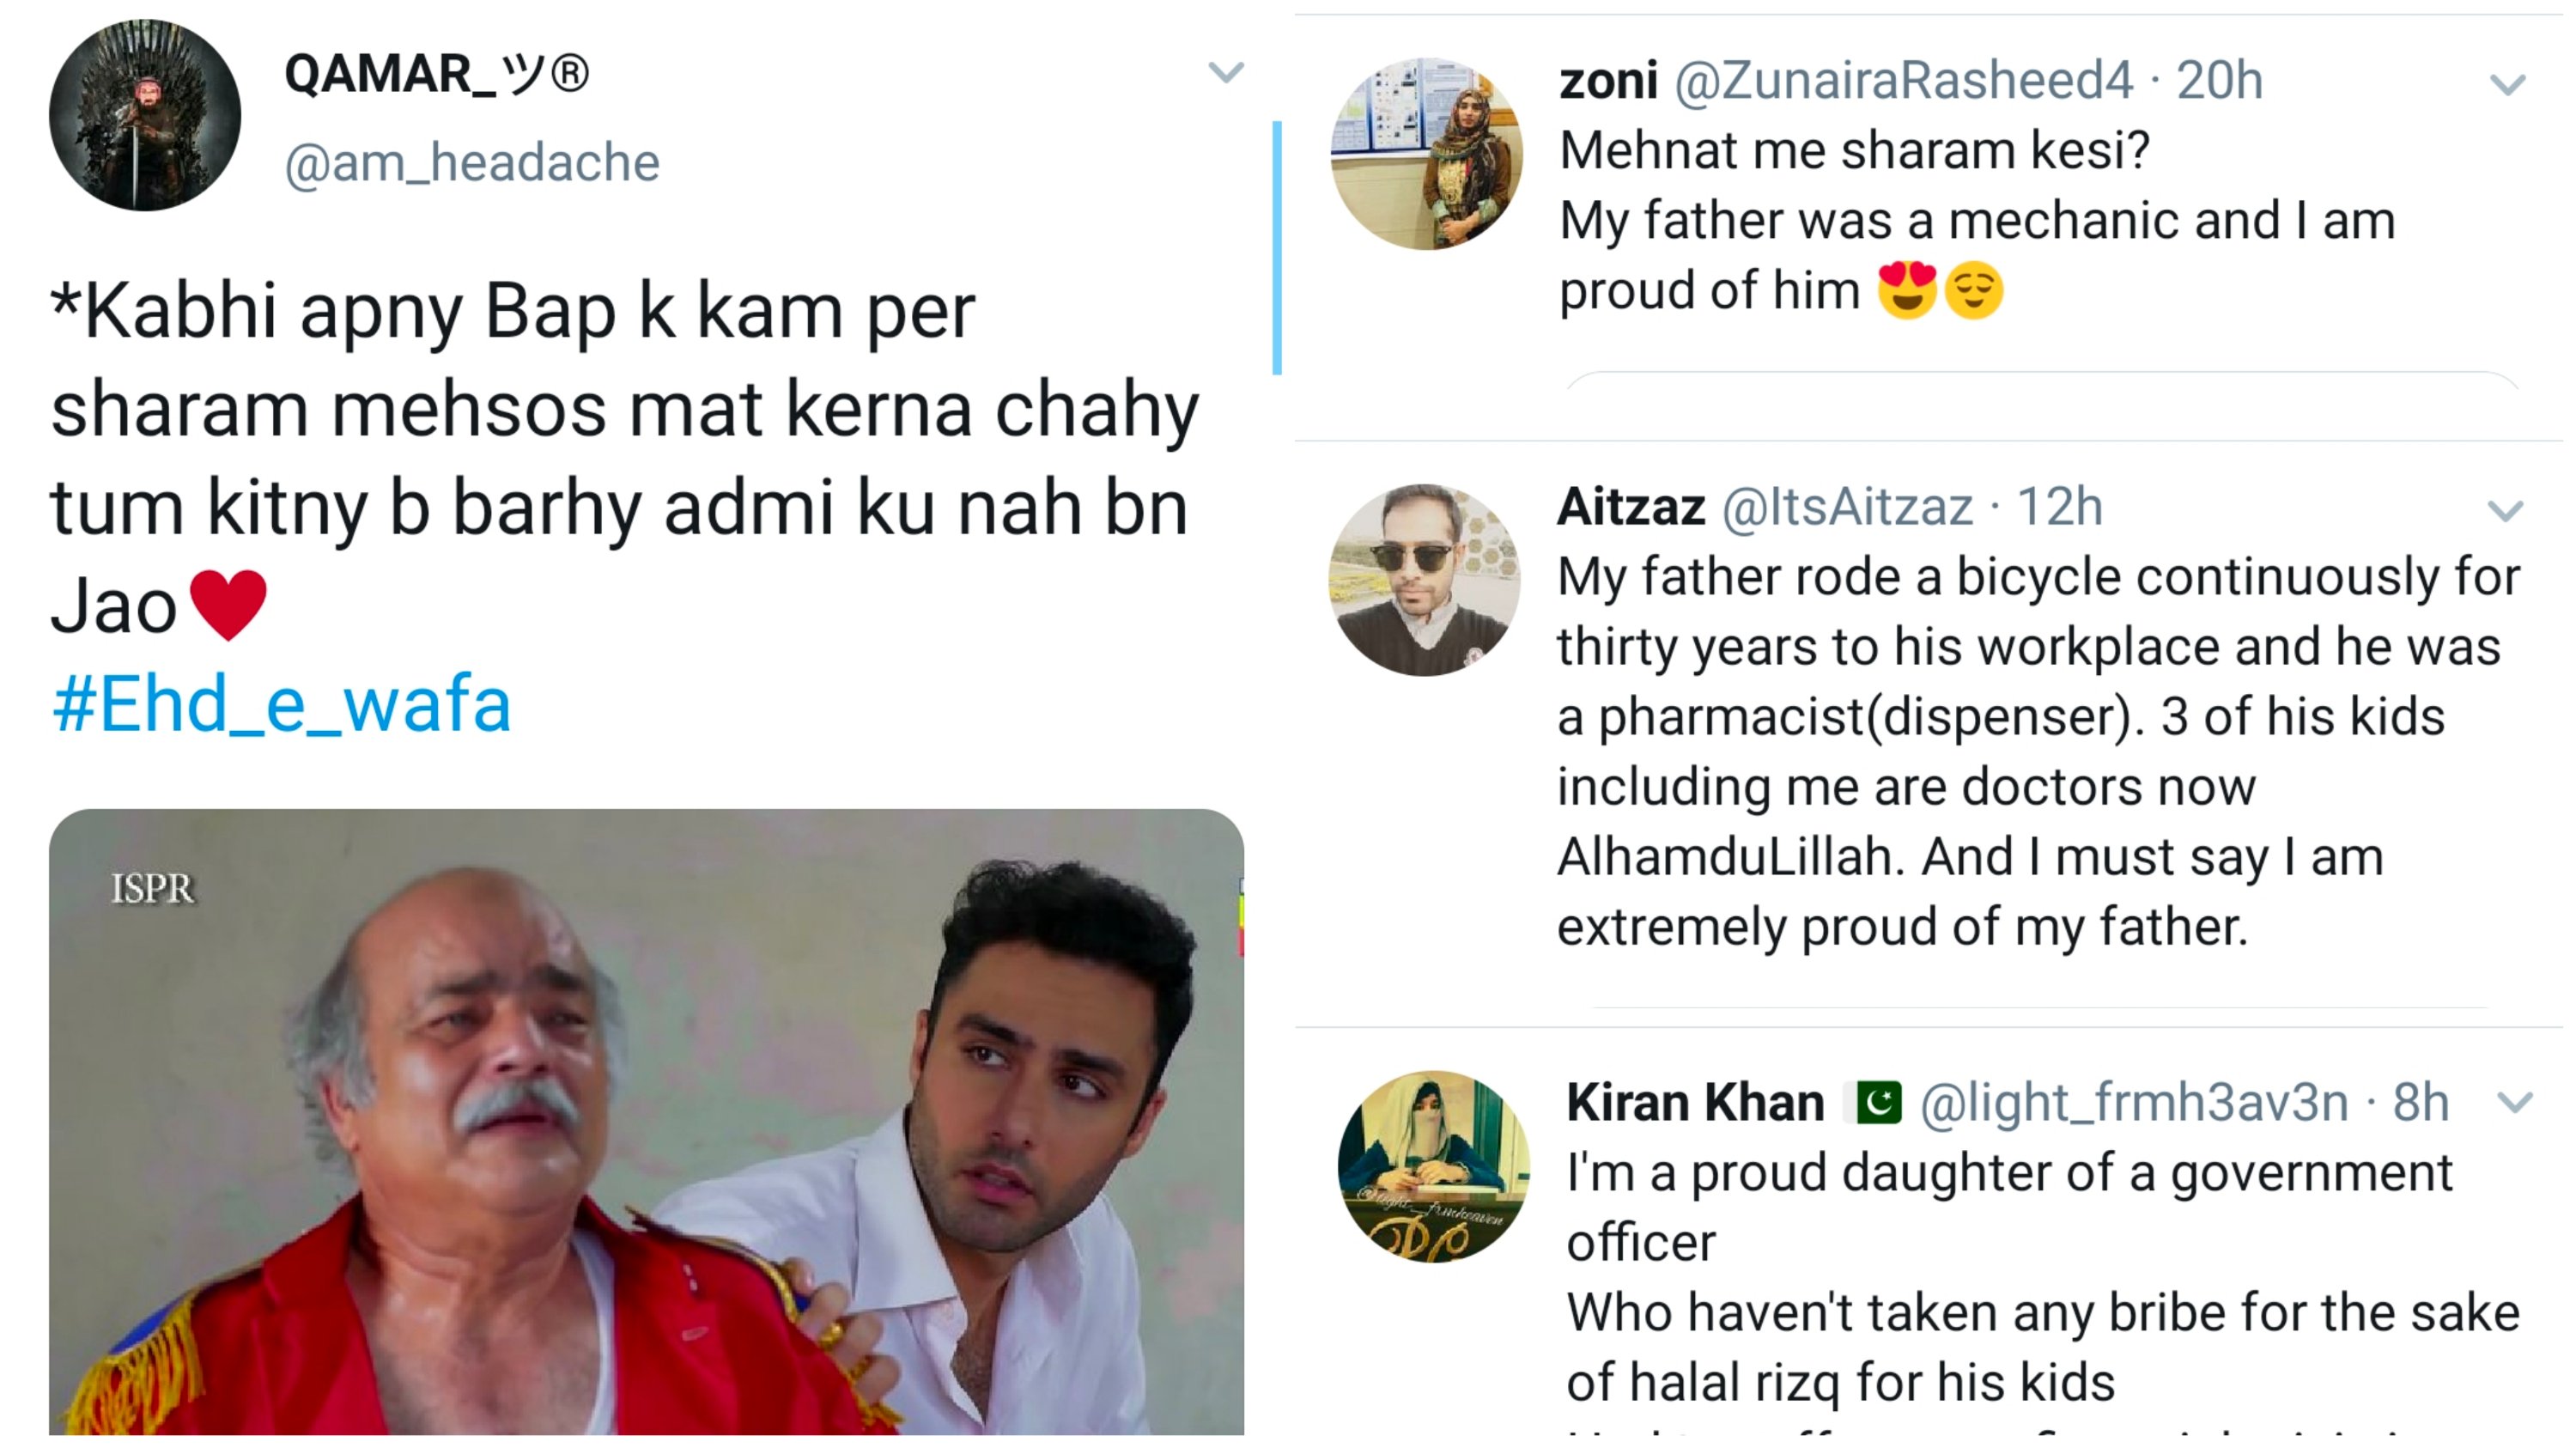The height and width of the screenshot is (1448, 2576).
Task: Select the Kiran Khan display name
Action: pyautogui.click(x=1695, y=1102)
